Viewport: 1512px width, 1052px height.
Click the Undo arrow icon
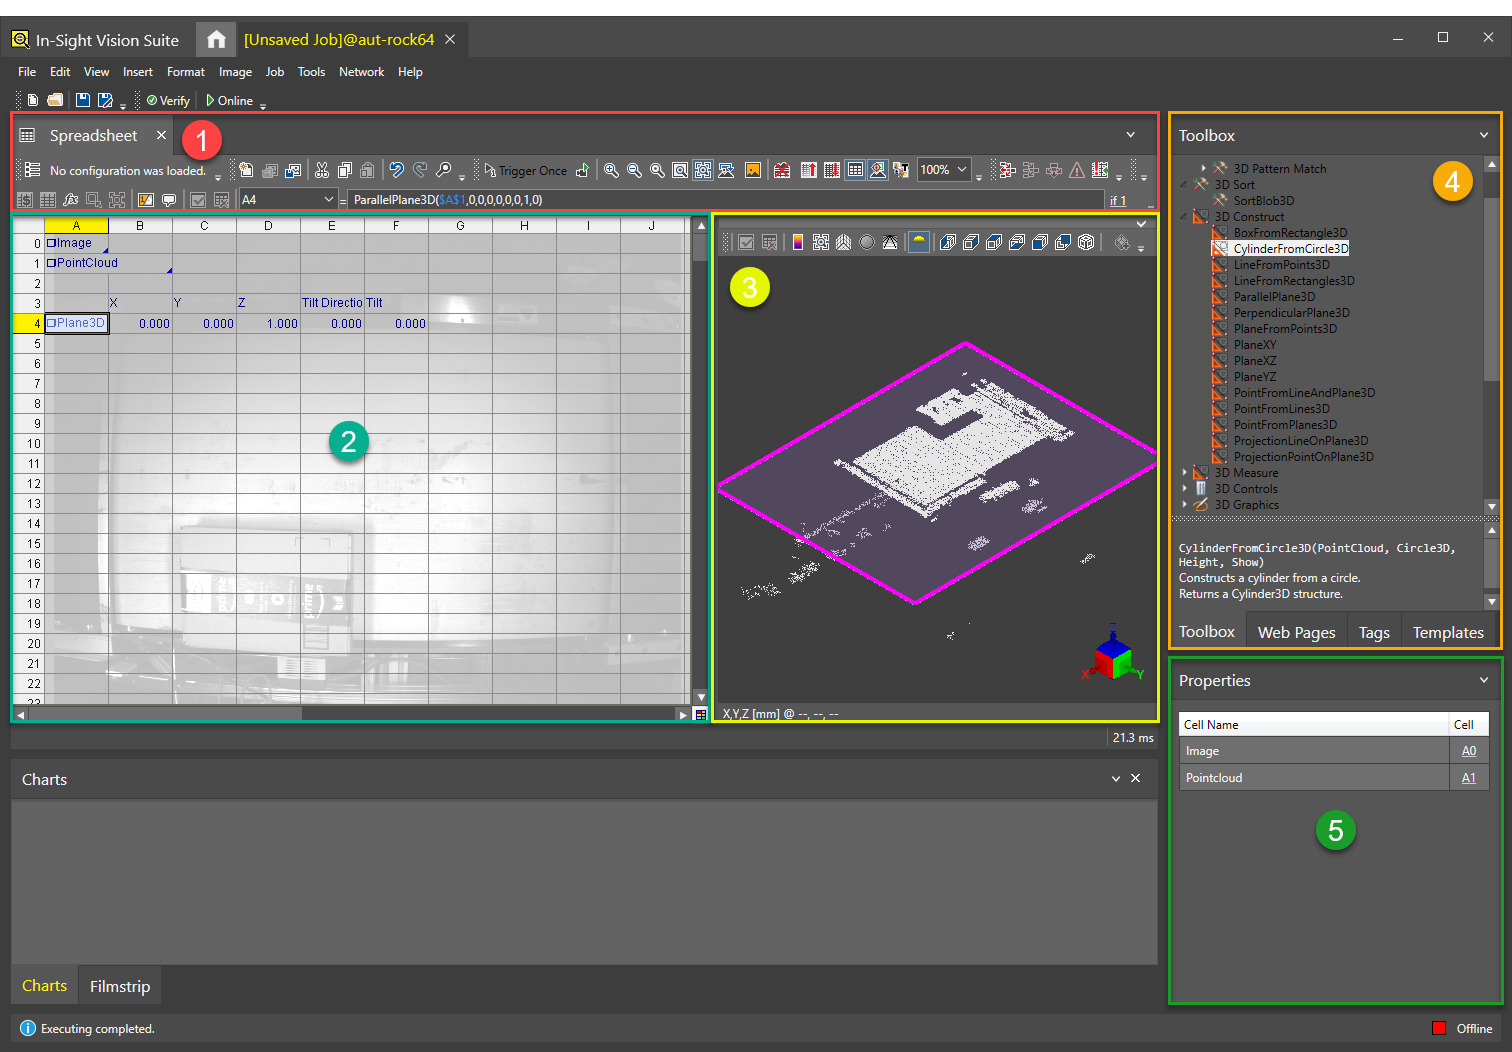point(396,170)
